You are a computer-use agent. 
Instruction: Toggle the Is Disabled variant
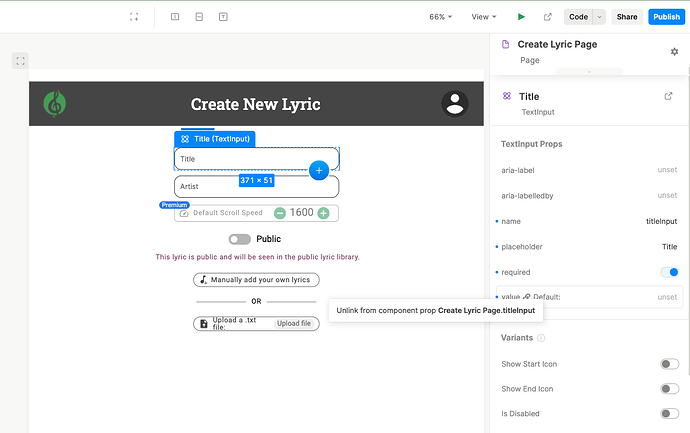click(x=669, y=413)
